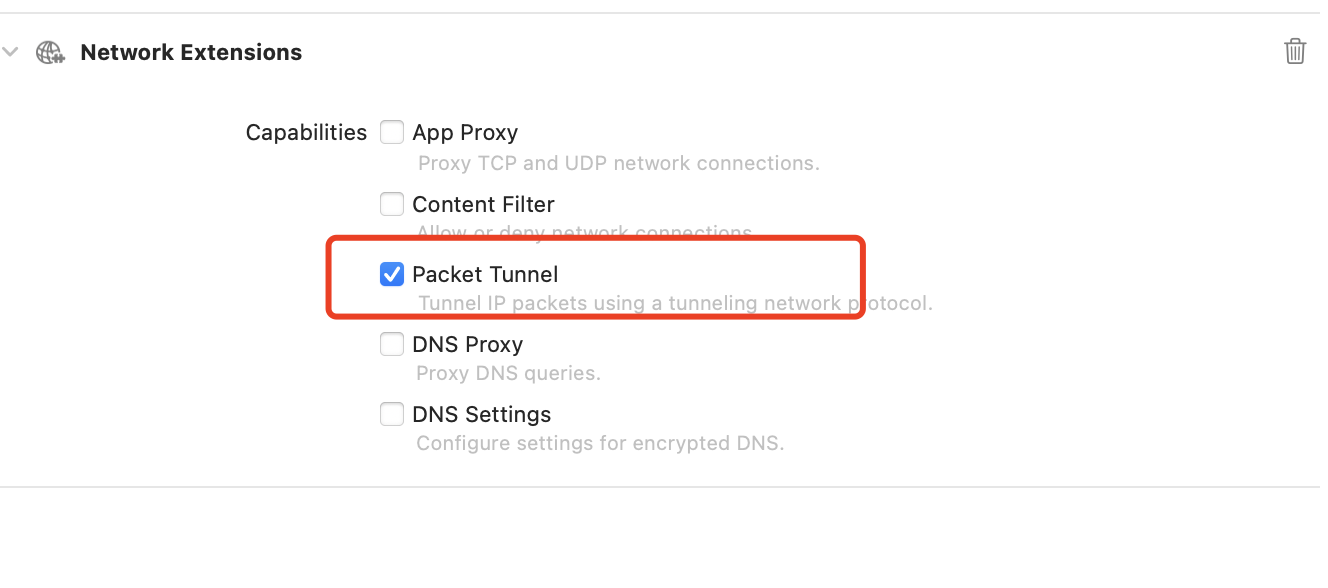Collapse the Network Extensions section chevron
Image resolution: width=1328 pixels, height=588 pixels.
(11, 52)
